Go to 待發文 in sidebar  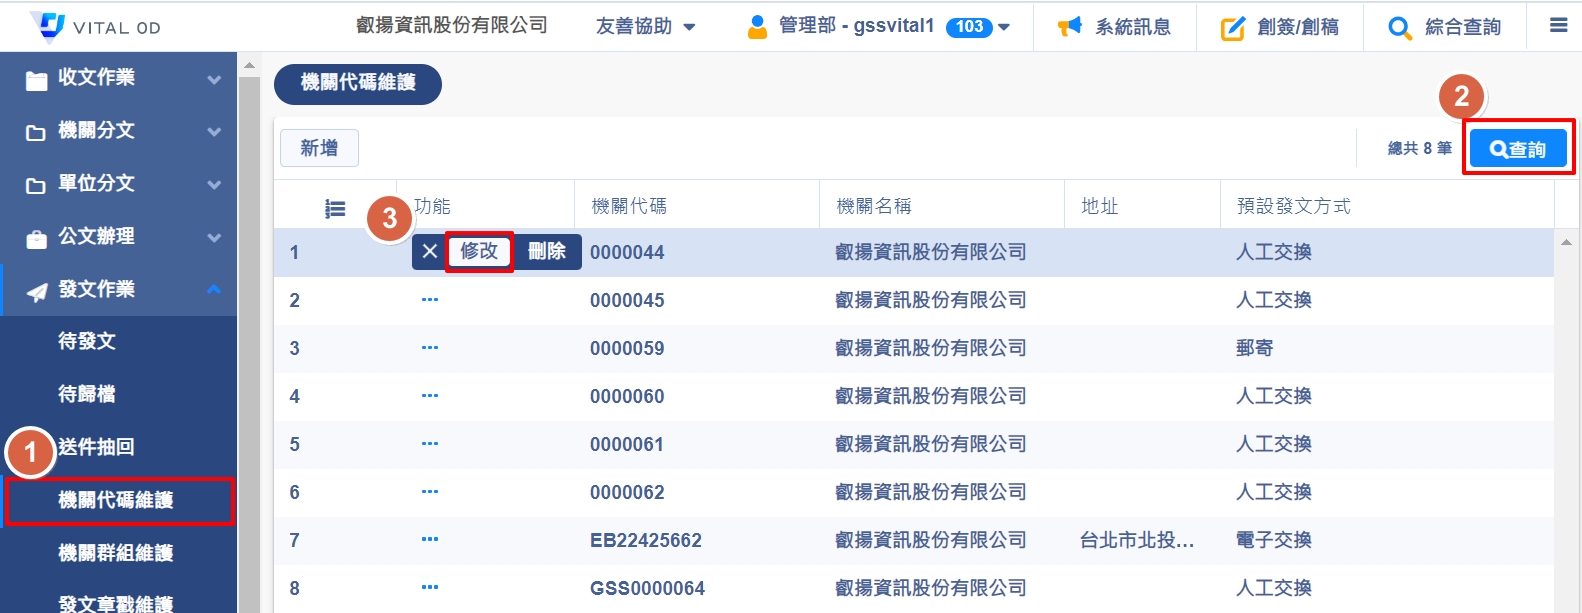pyautogui.click(x=87, y=342)
